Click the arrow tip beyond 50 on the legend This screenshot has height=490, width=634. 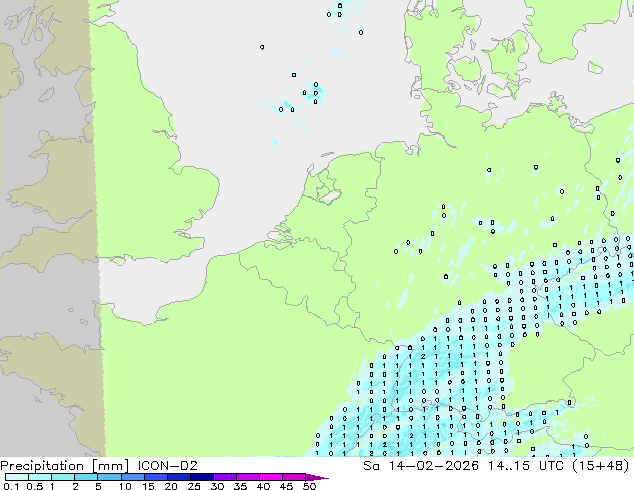point(317,478)
